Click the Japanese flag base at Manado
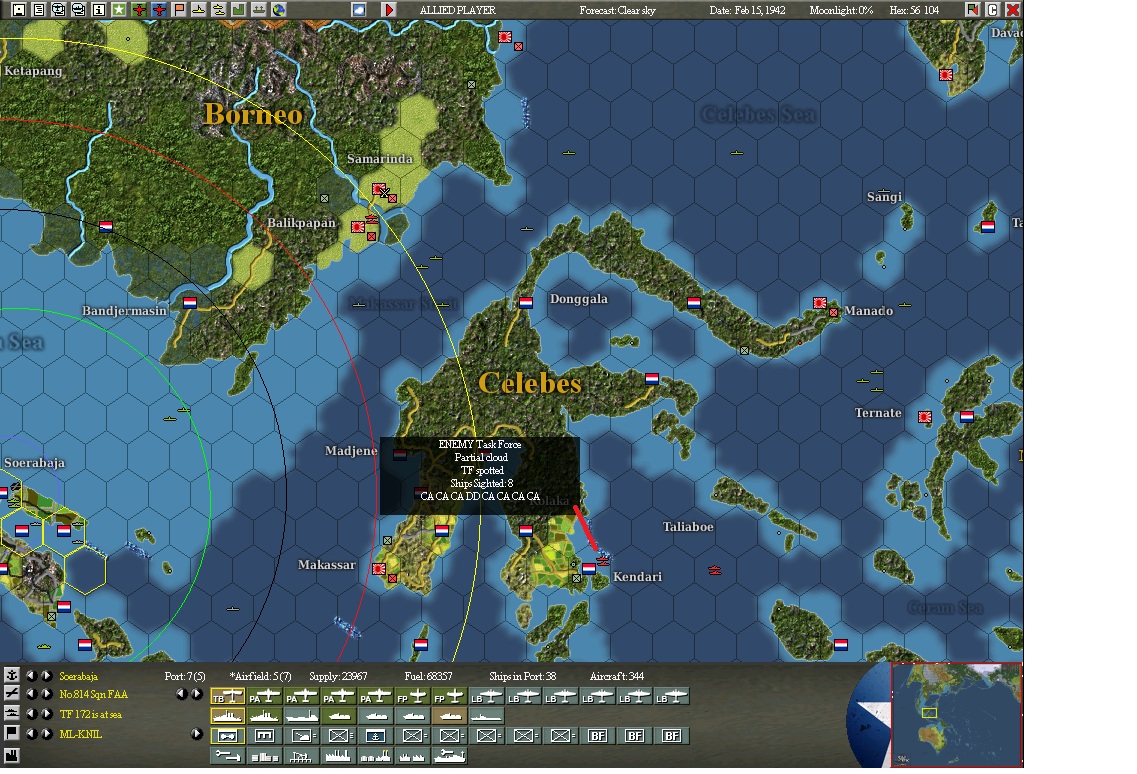This screenshot has width=1137, height=774. (820, 302)
